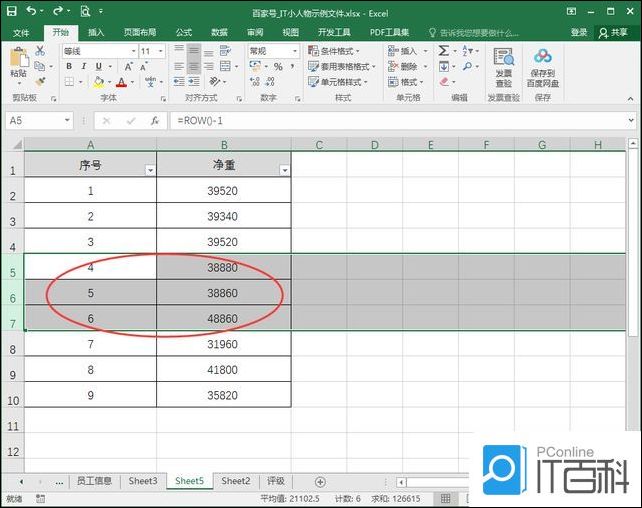Image resolution: width=642 pixels, height=508 pixels.
Task: Open the 净重 column filter dropdown
Action: (284, 170)
